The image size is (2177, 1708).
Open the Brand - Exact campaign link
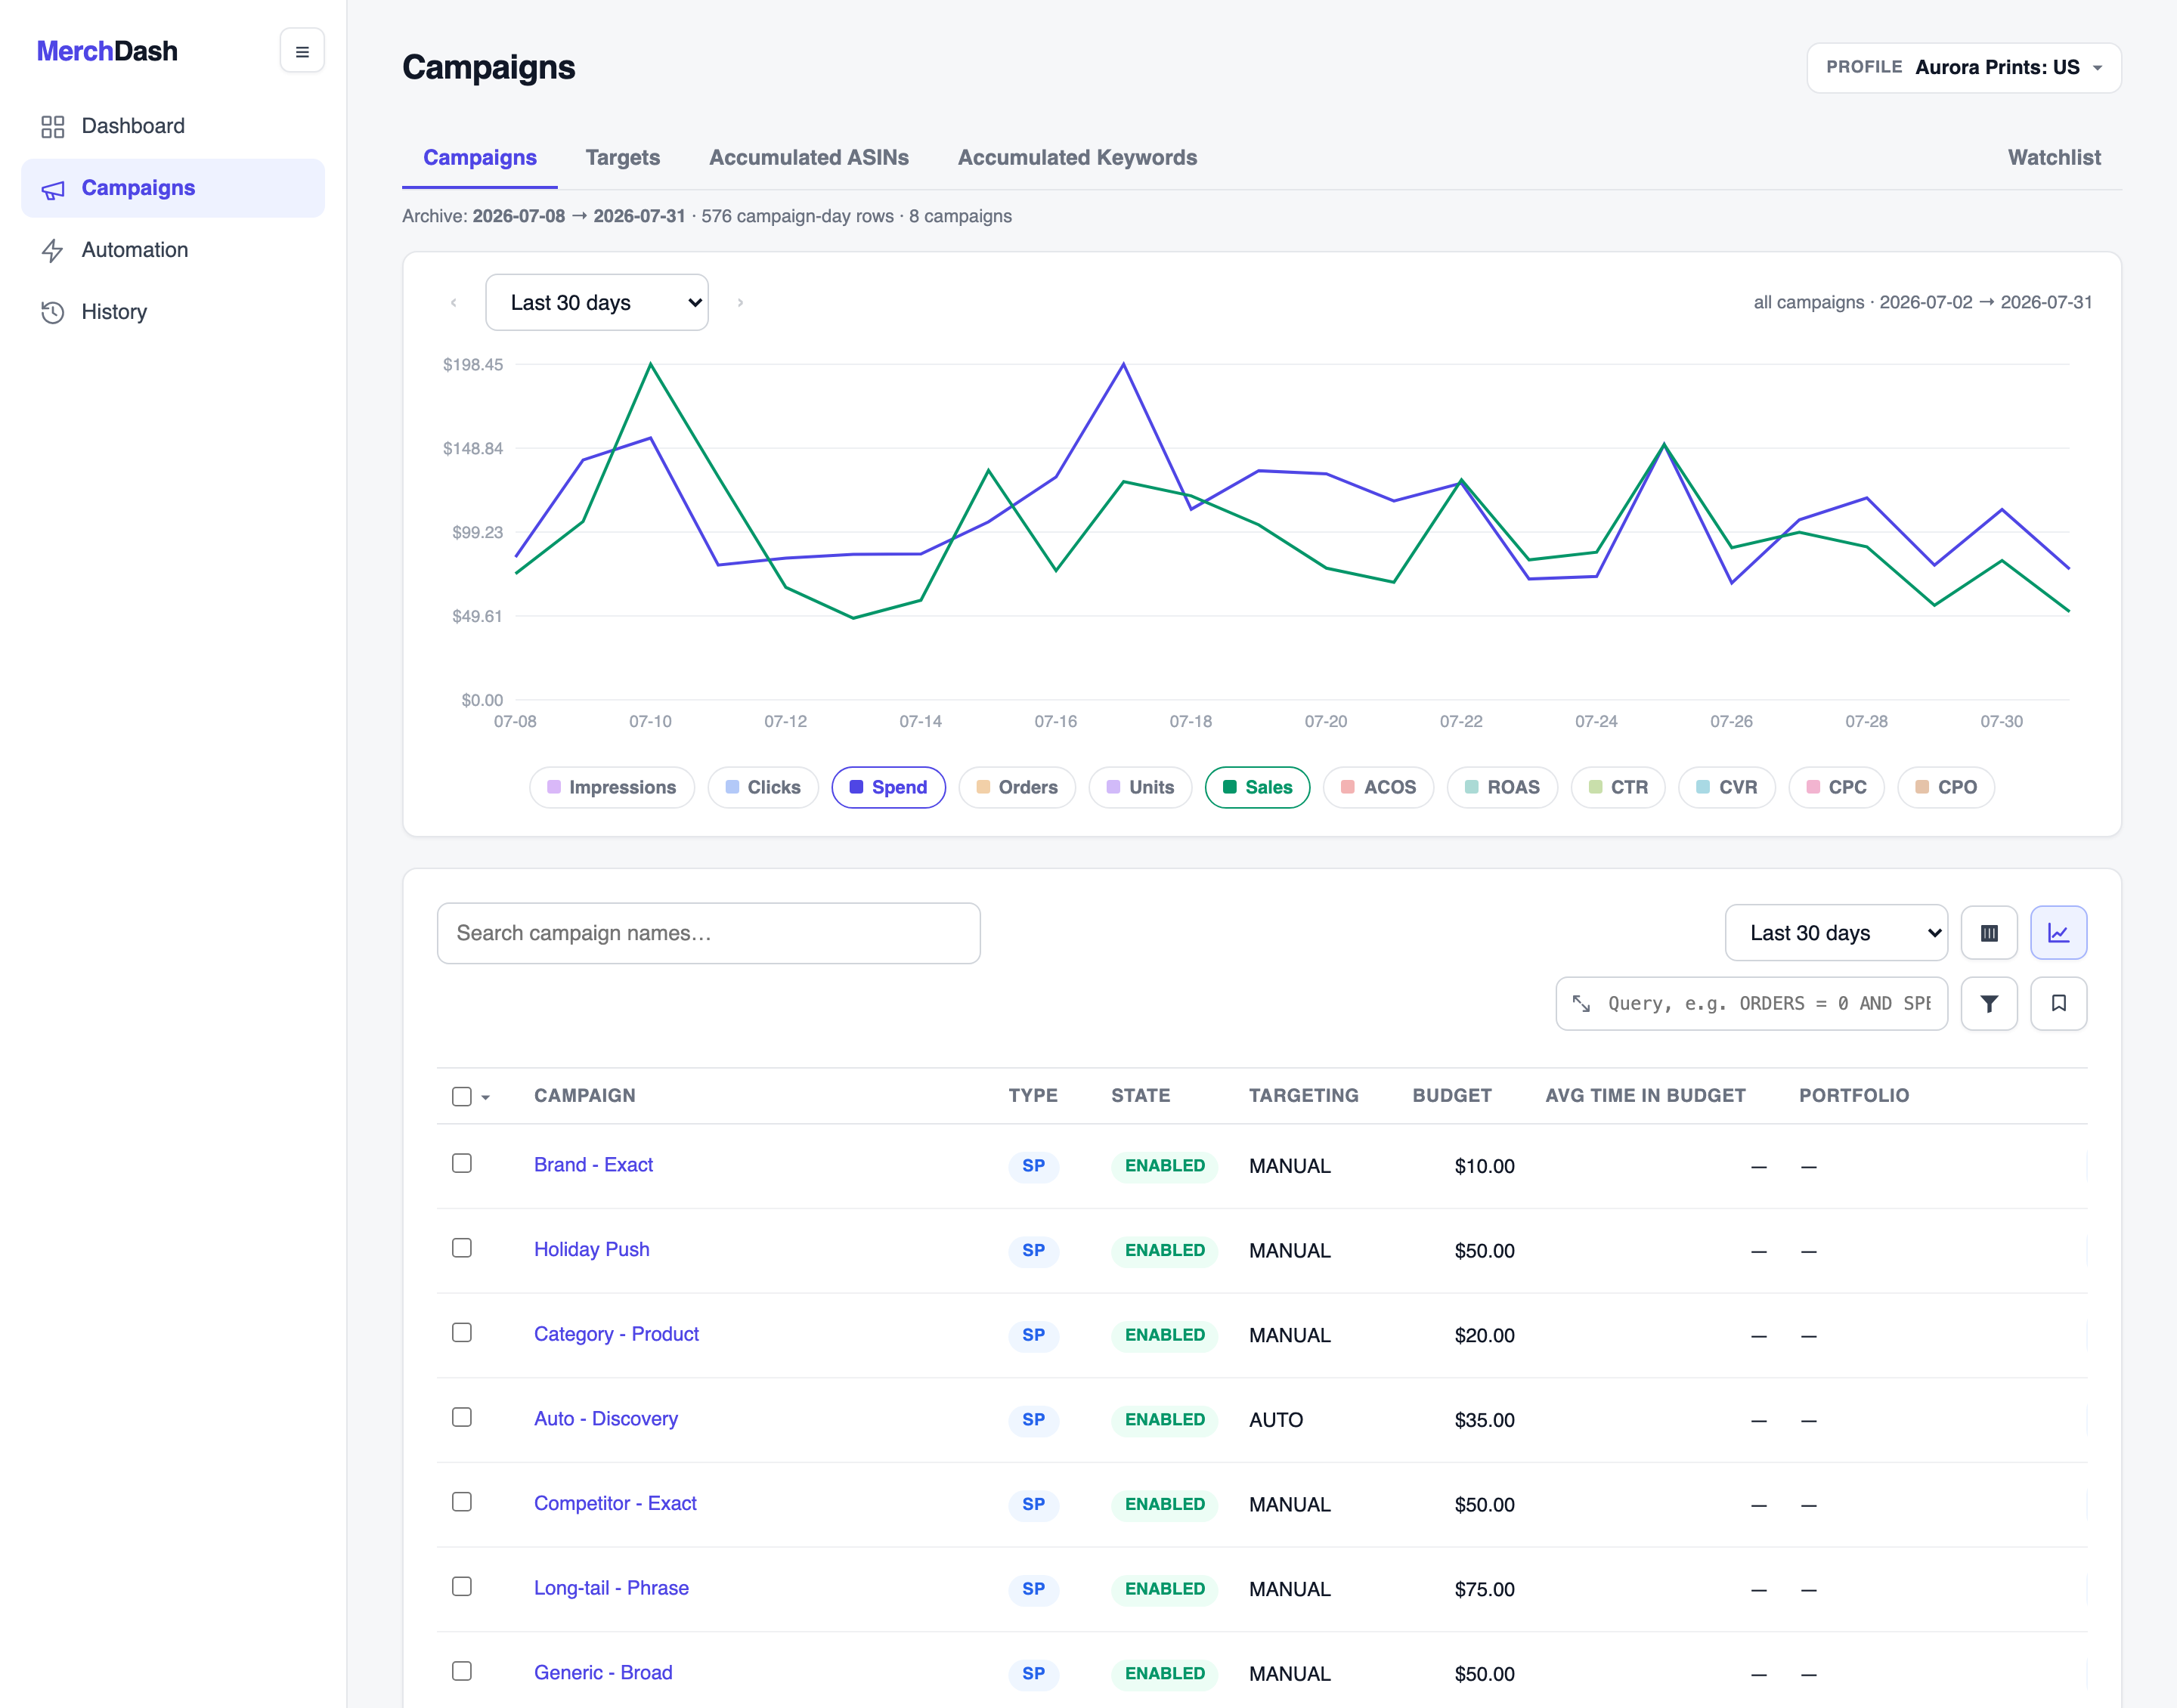click(x=593, y=1164)
